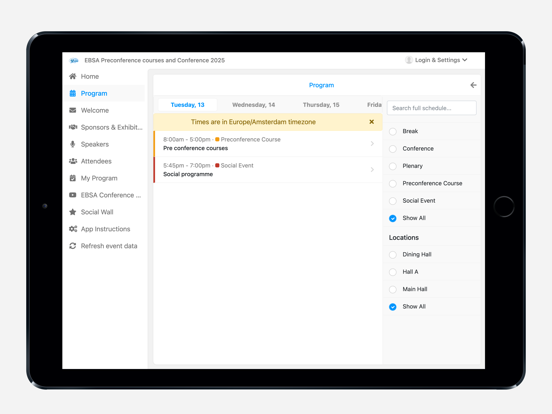The height and width of the screenshot is (414, 552).
Task: Click the orange Preconference Course color square
Action: click(217, 139)
